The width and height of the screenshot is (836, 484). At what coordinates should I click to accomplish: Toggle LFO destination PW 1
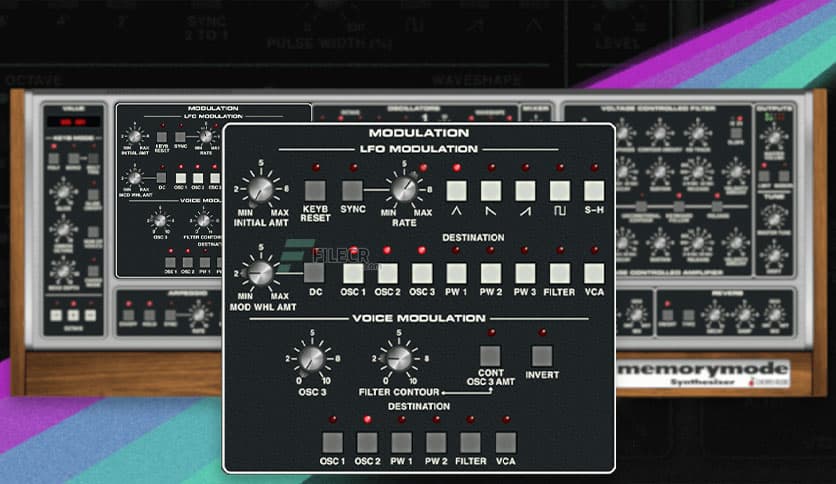click(456, 273)
